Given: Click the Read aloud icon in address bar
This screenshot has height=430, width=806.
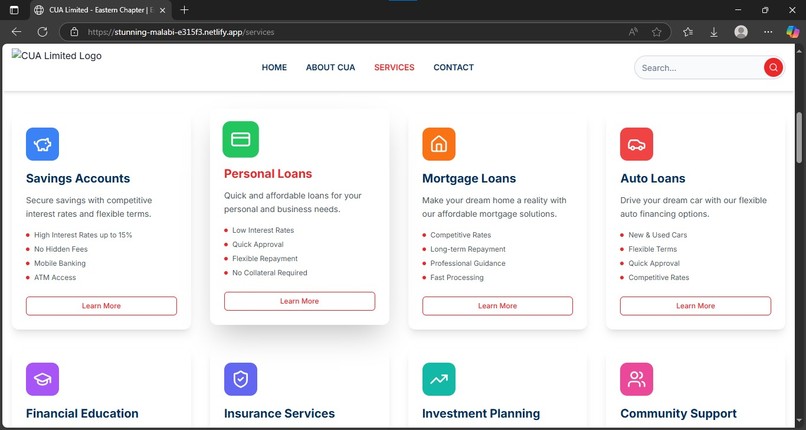Looking at the screenshot, I should tap(633, 32).
